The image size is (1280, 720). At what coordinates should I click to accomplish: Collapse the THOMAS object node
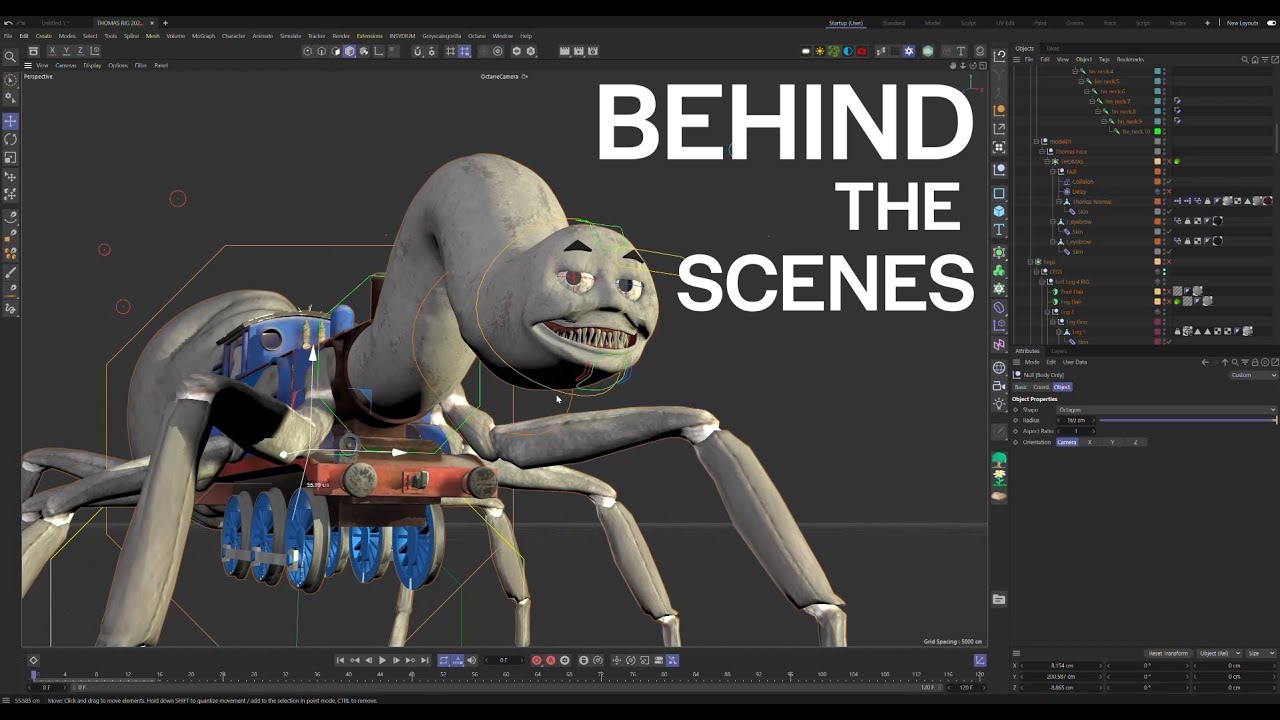(1047, 162)
